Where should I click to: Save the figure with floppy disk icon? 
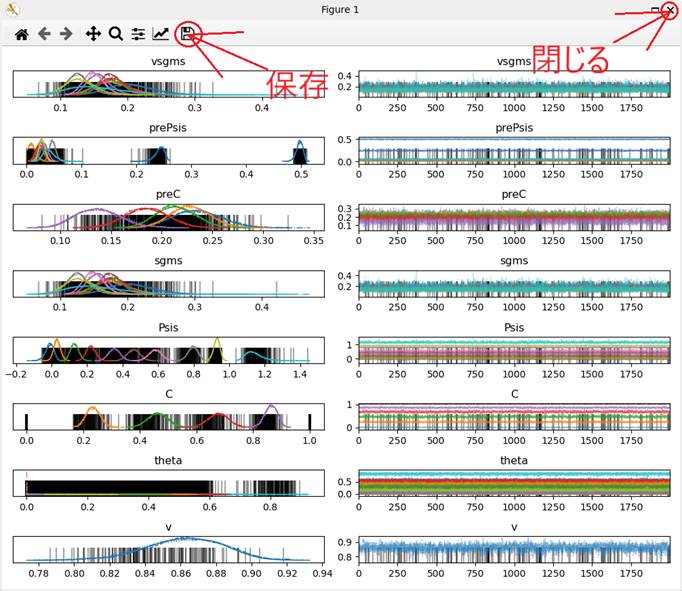187,34
